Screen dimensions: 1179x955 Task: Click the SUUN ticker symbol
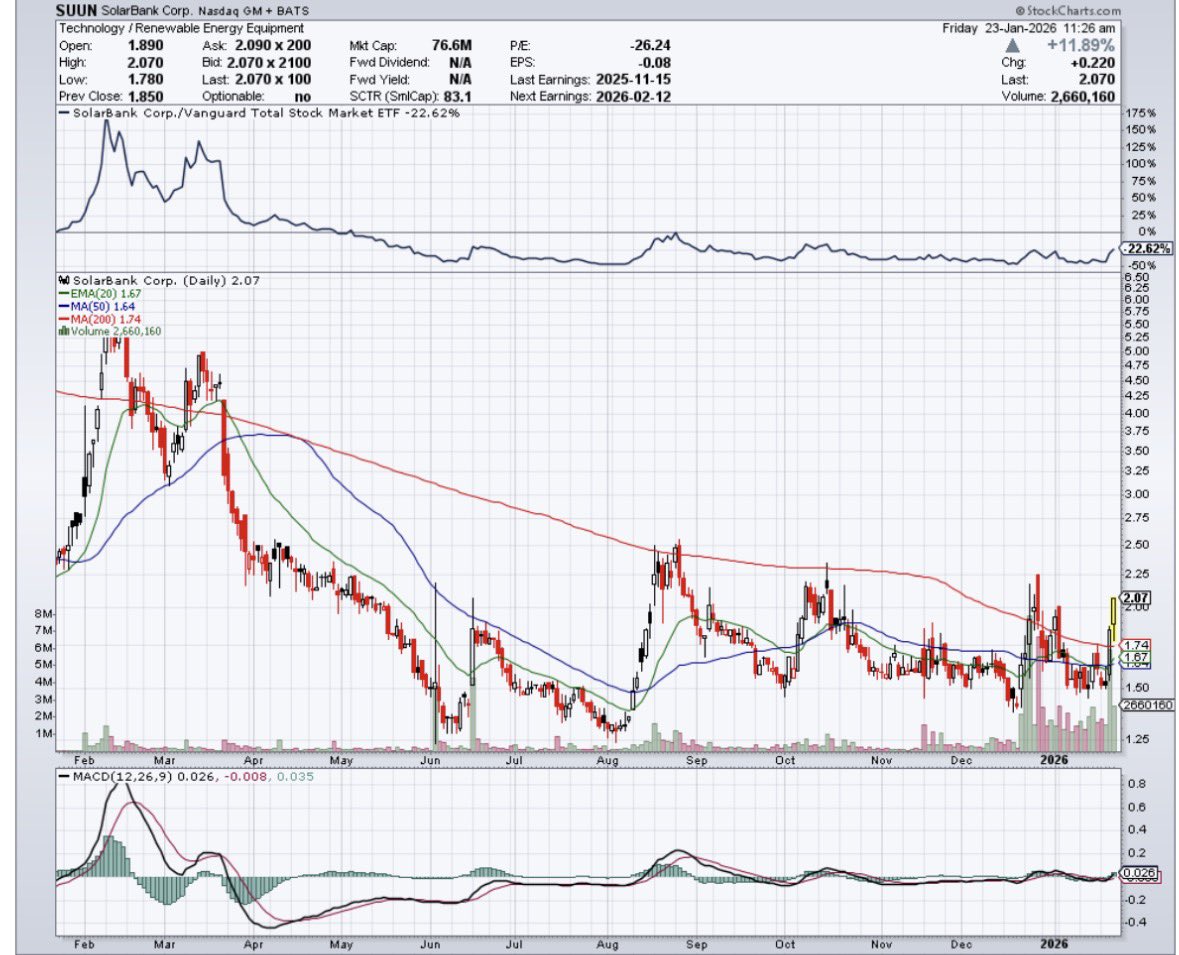pos(76,11)
